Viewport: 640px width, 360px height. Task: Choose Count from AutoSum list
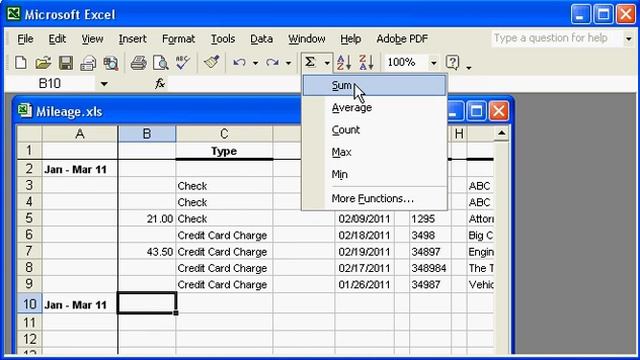pos(374,130)
